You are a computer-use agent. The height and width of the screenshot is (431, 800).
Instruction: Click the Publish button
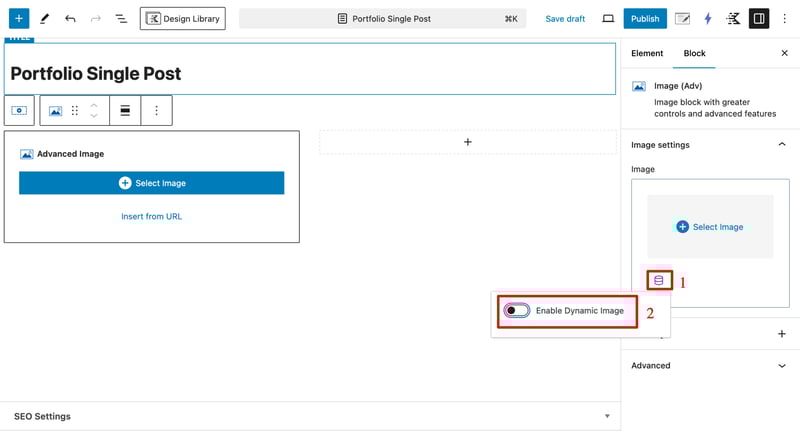point(645,18)
